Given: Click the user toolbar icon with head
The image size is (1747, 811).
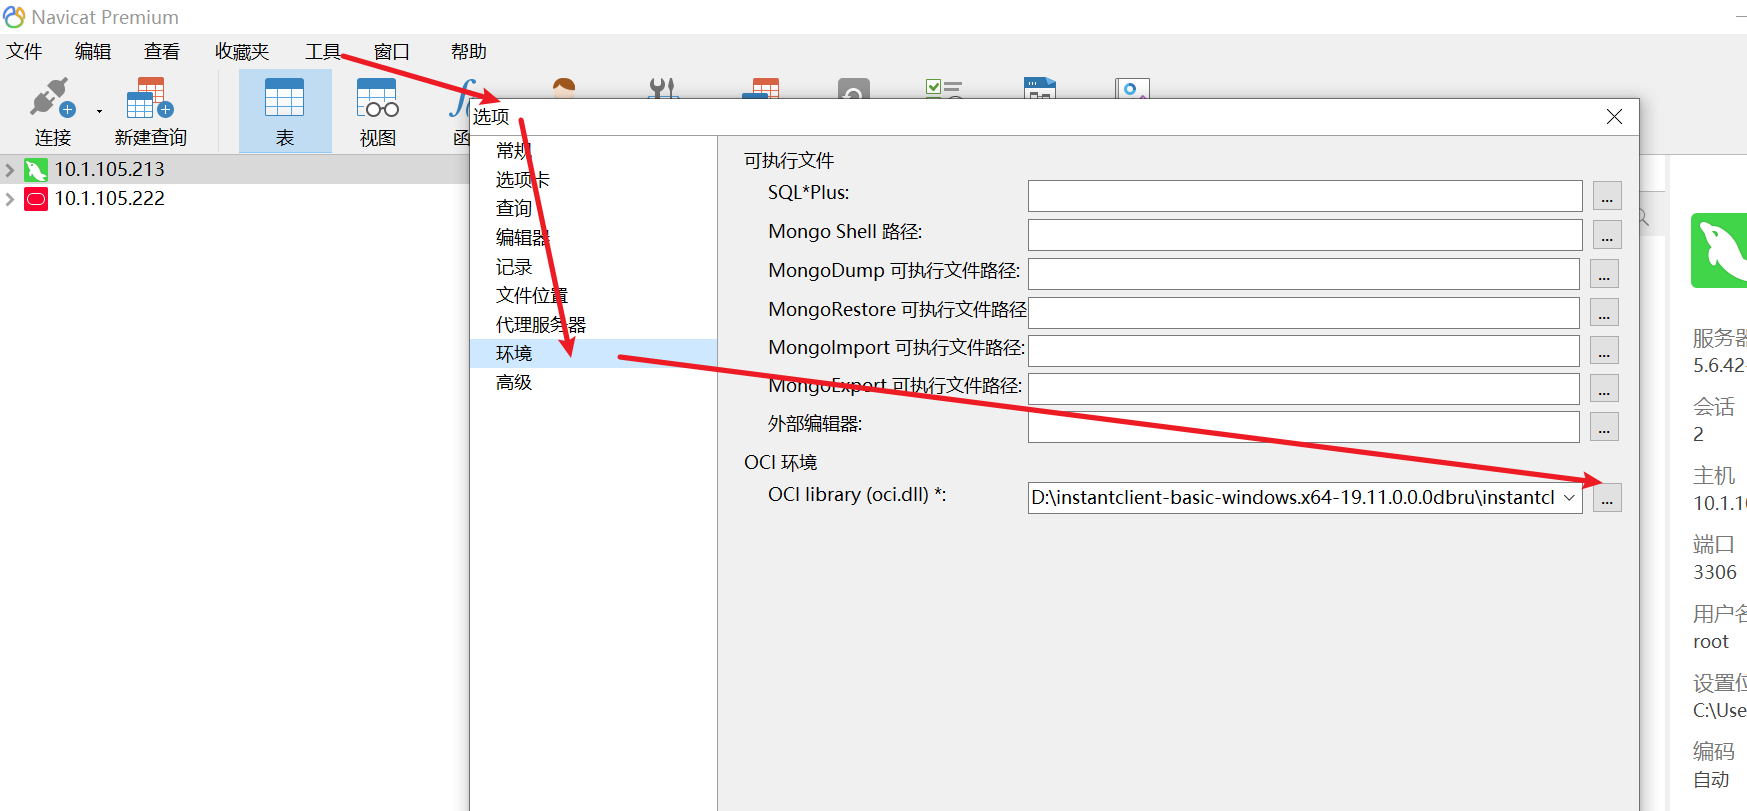Looking at the screenshot, I should pyautogui.click(x=564, y=87).
